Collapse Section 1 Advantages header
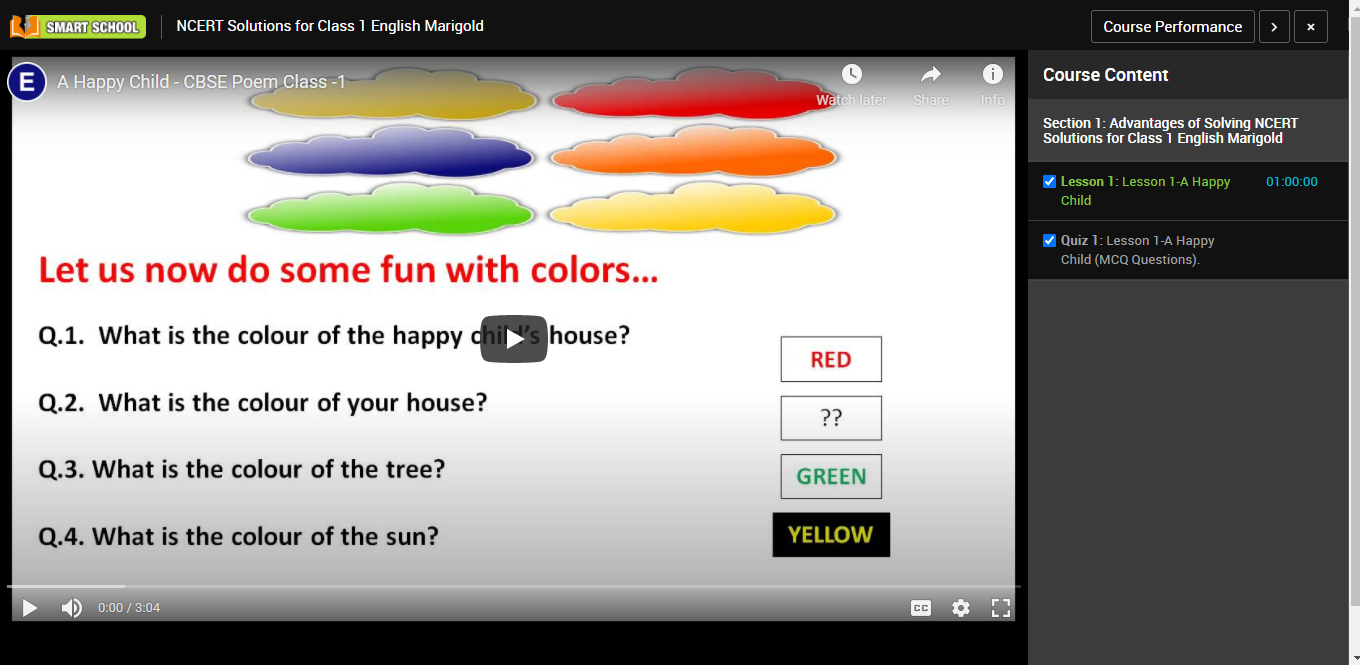 [1188, 131]
